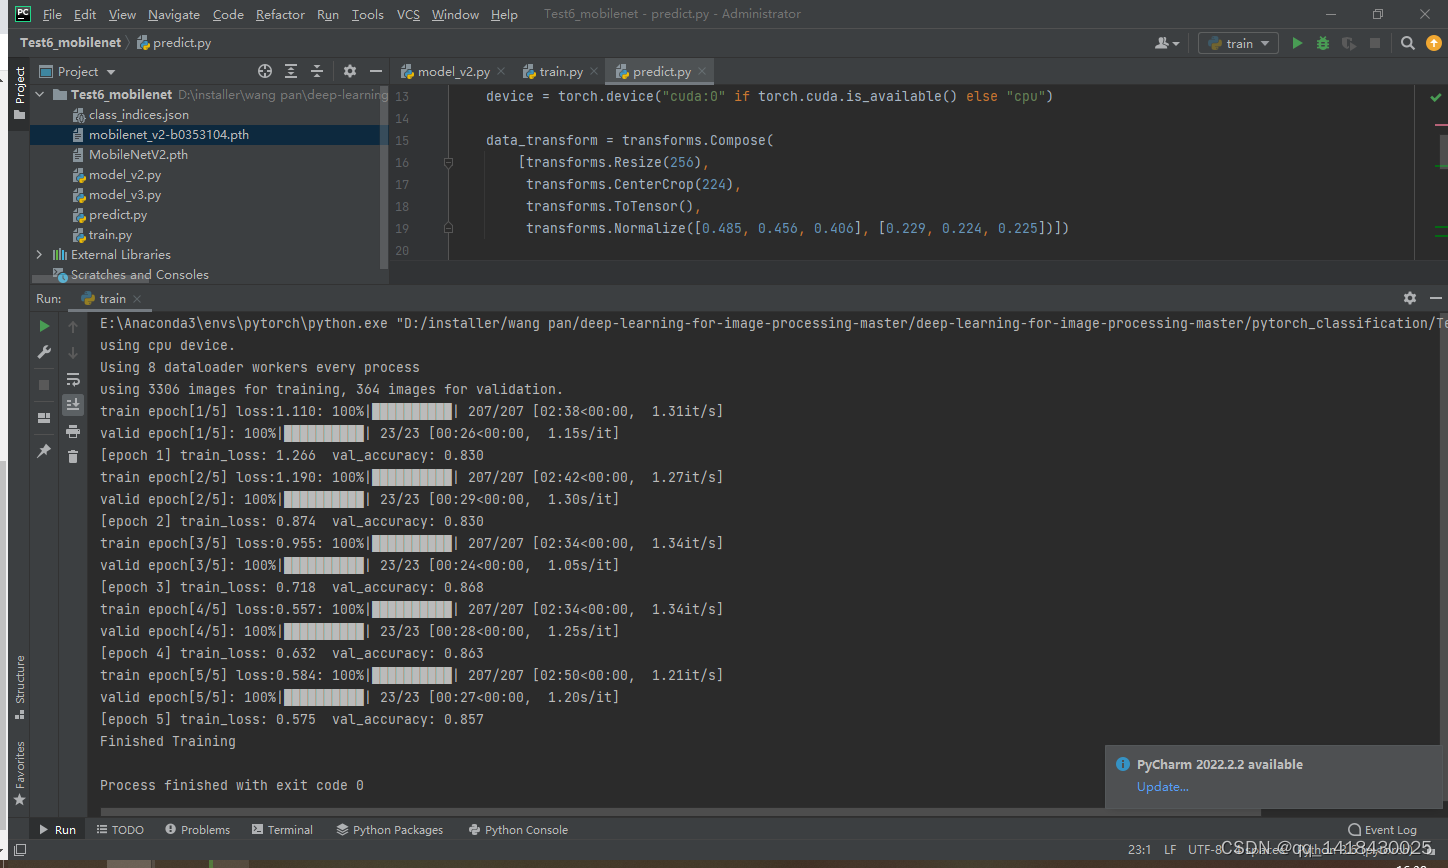1448x868 pixels.
Task: Click tool windows quick-access icon in status bar
Action: [20, 850]
